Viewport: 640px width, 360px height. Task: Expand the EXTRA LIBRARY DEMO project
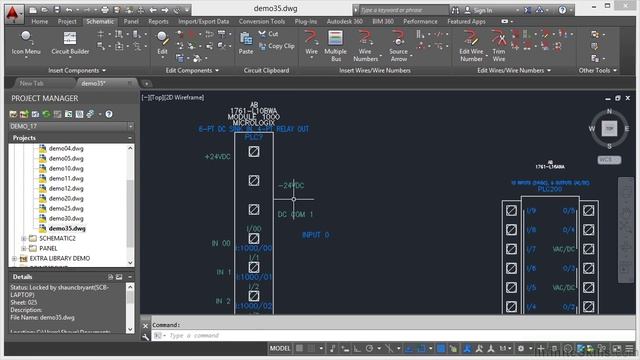14,258
